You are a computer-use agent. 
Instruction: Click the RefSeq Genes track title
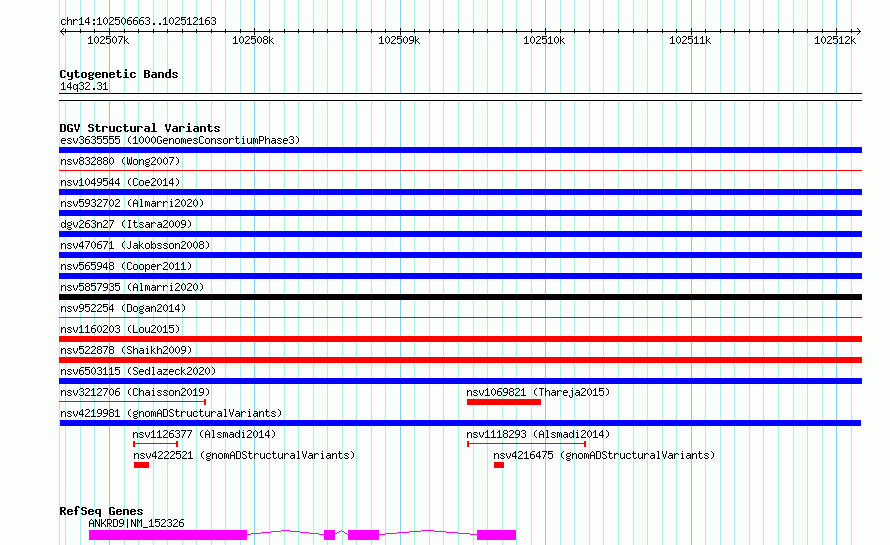coord(101,511)
